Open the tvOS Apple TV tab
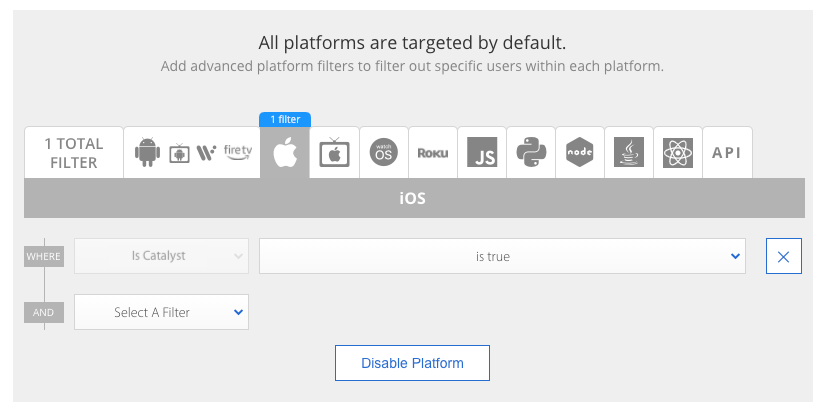Screen dimensions: 822x410 pos(334,153)
